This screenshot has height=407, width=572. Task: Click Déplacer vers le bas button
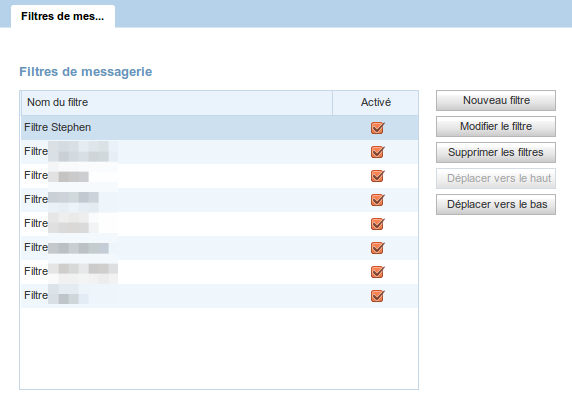pyautogui.click(x=496, y=204)
